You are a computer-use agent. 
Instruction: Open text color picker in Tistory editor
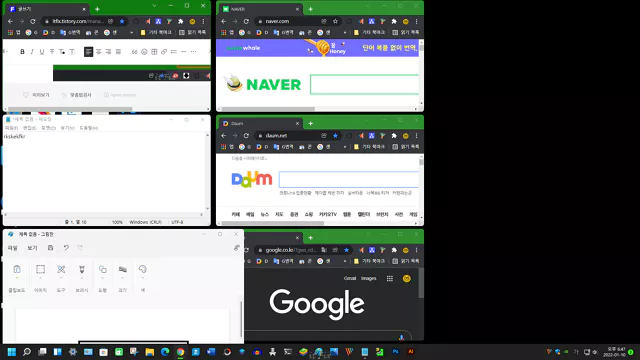pos(62,52)
